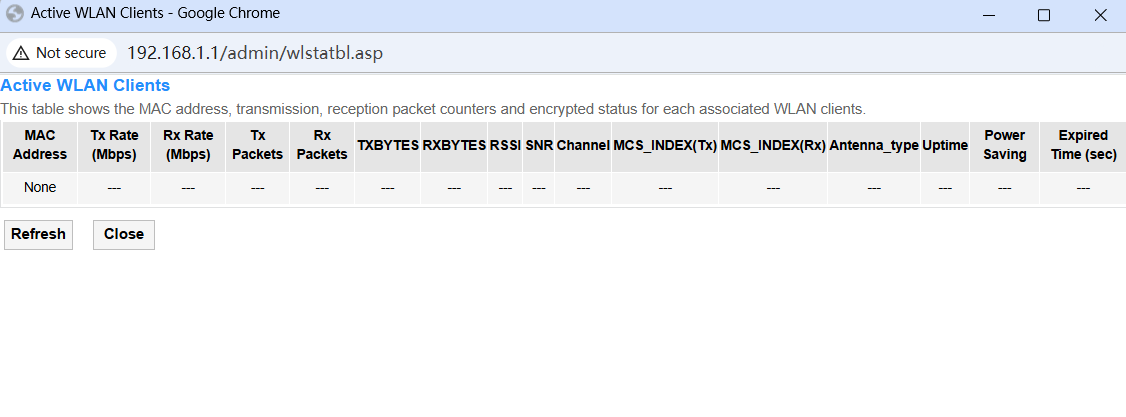Click the Channel column header
1126x417 pixels.
[x=583, y=145]
